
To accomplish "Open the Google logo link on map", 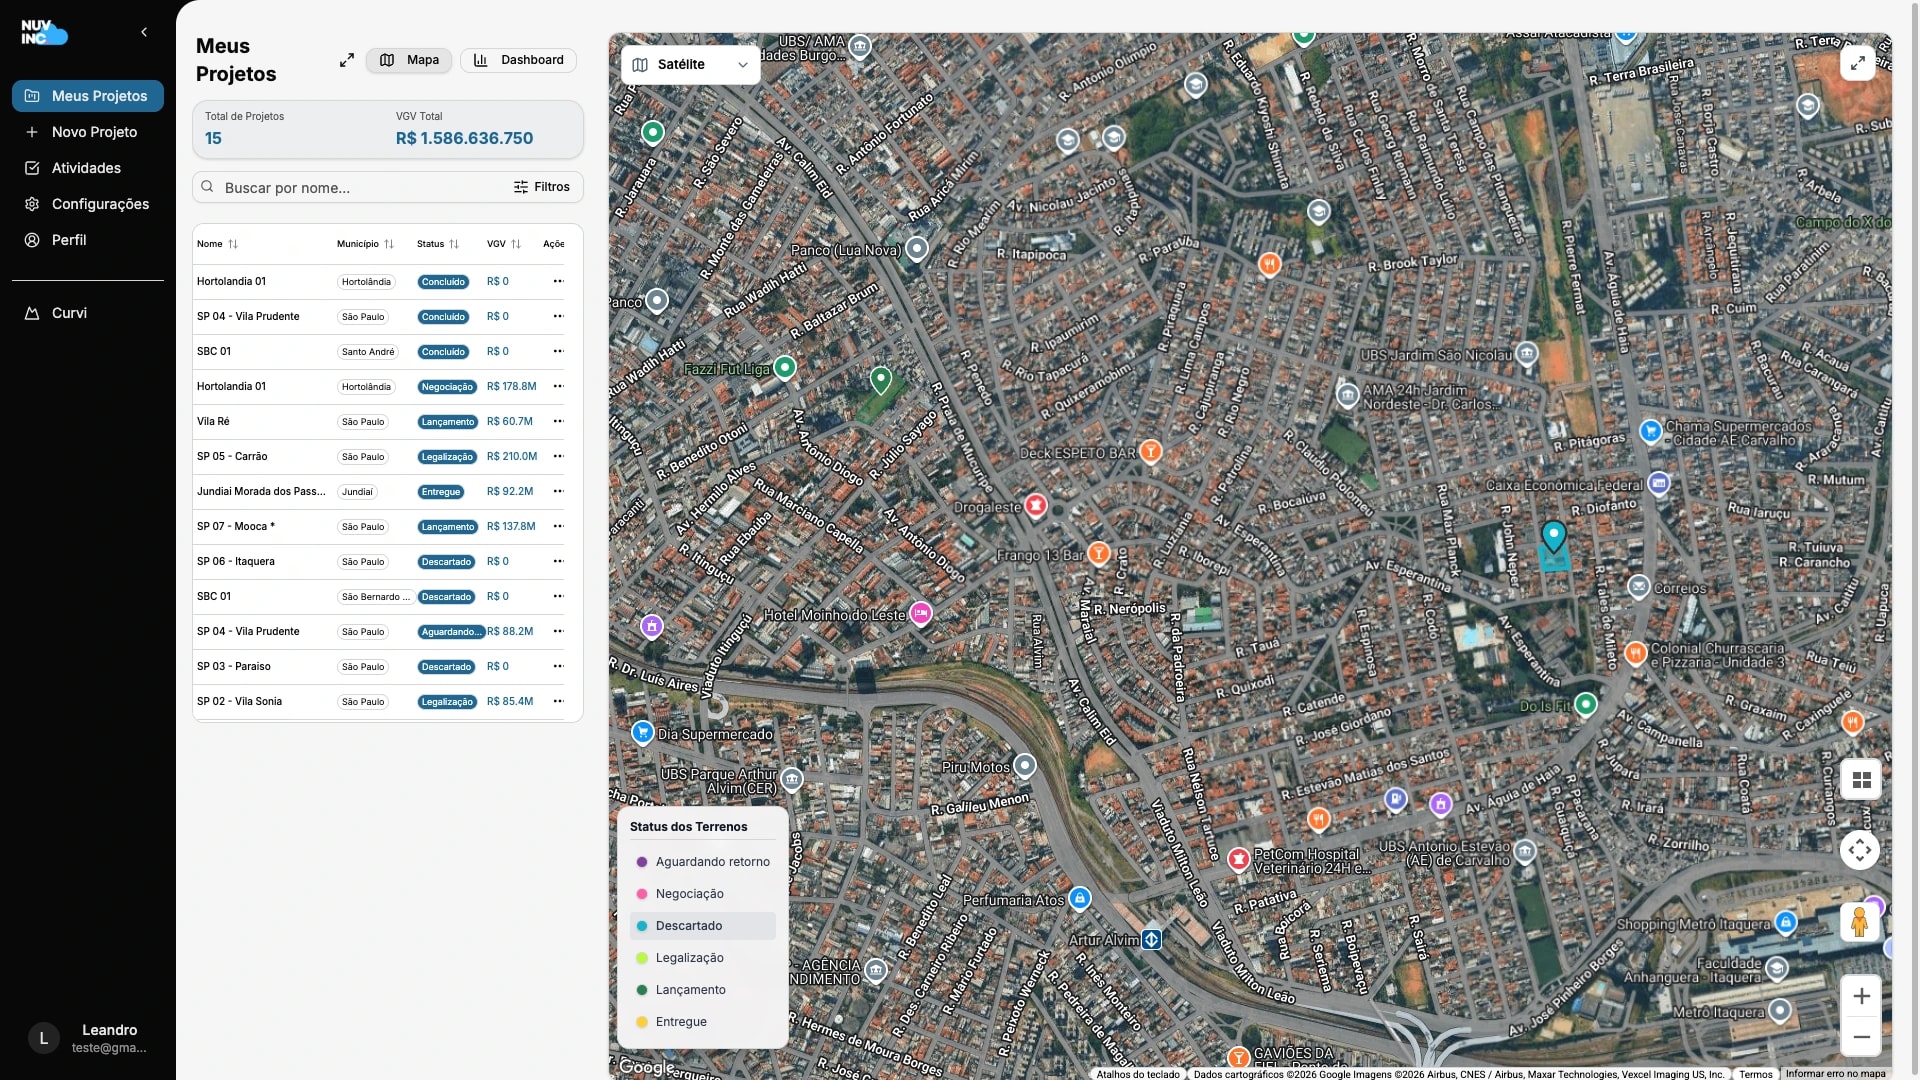I will coord(647,1067).
